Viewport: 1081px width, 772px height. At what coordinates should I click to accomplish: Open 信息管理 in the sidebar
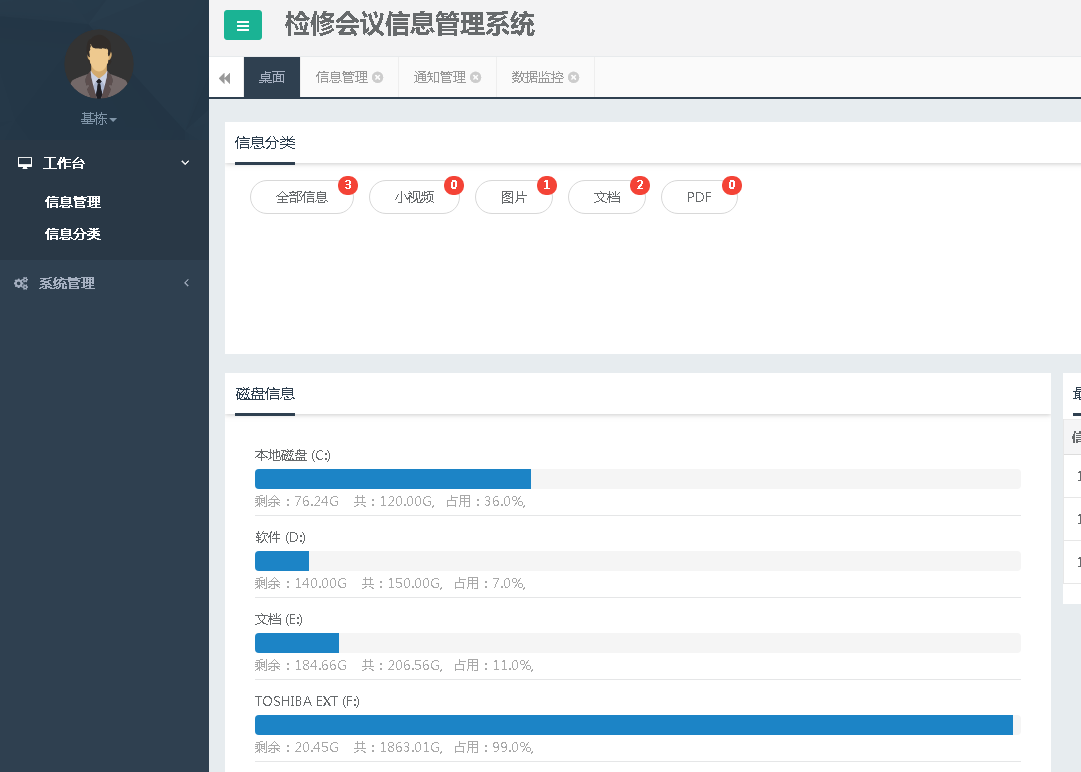tap(73, 202)
